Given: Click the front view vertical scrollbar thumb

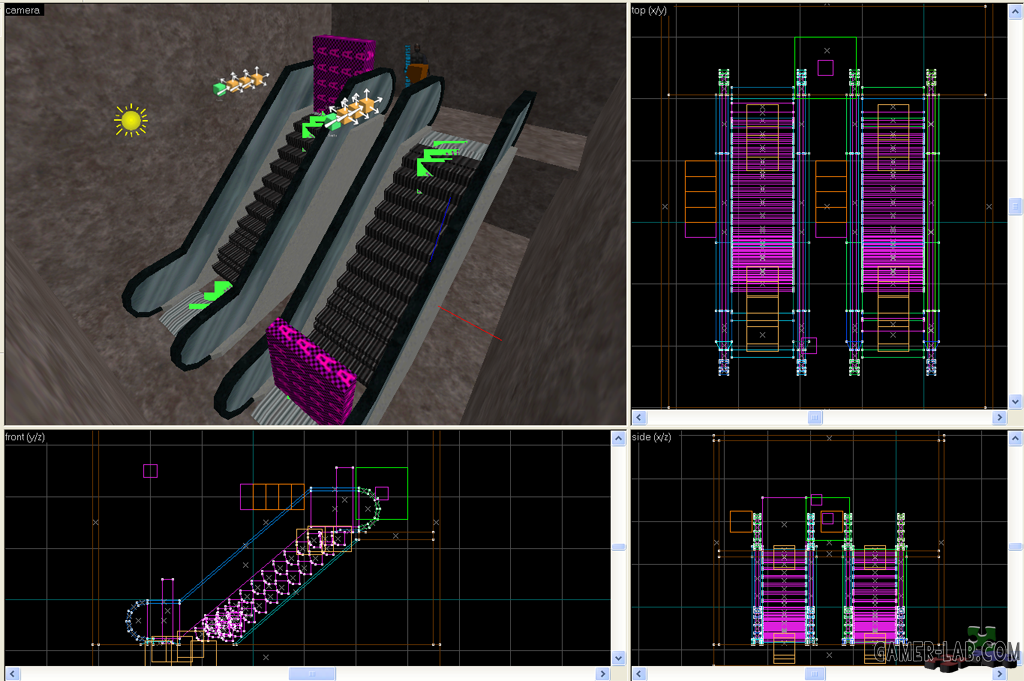Looking at the screenshot, I should pos(618,547).
